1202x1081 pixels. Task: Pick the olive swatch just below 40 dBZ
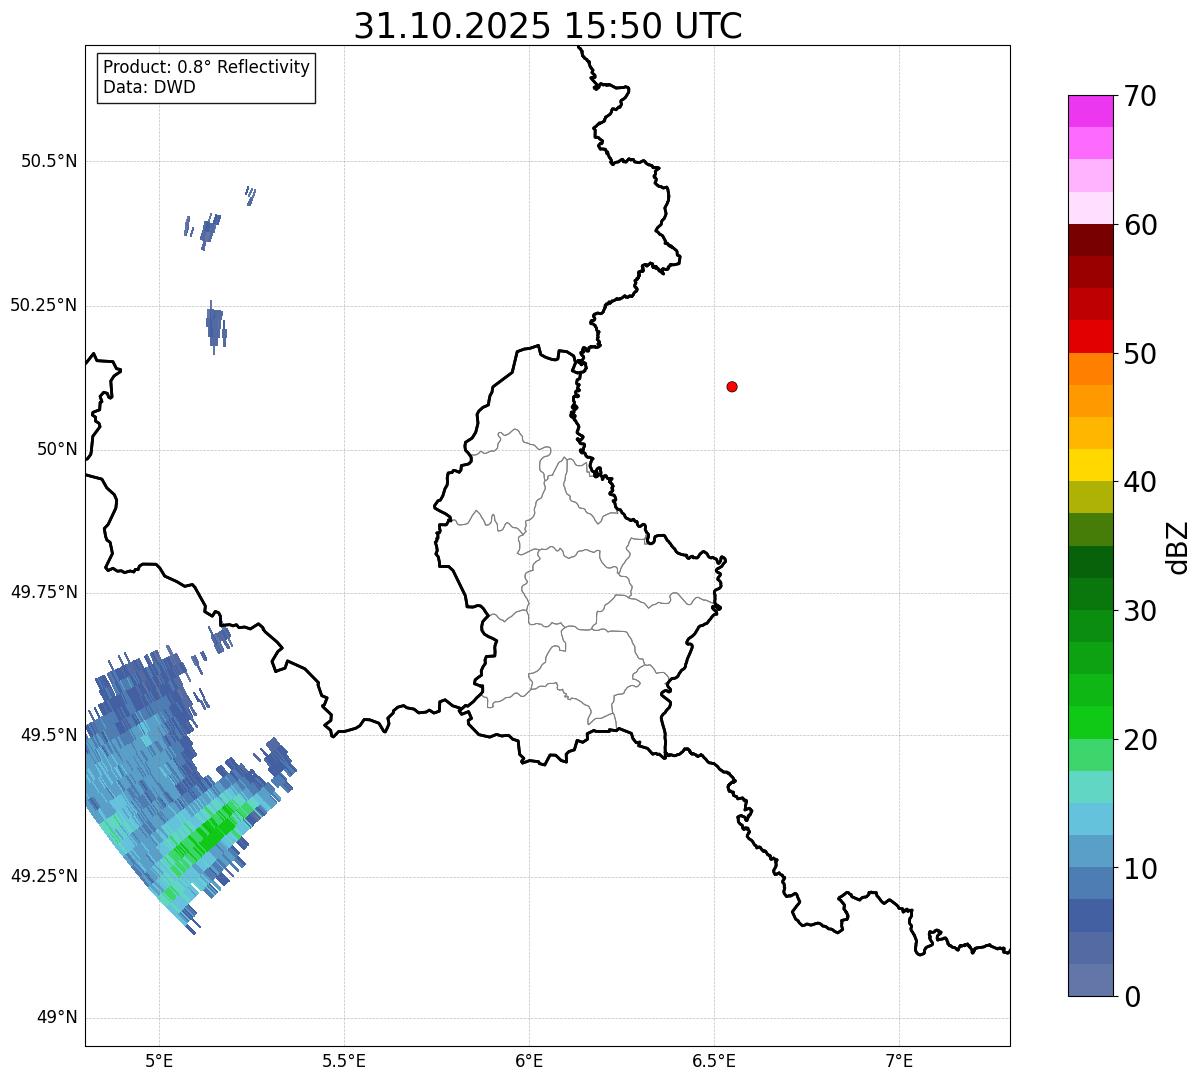[1090, 498]
